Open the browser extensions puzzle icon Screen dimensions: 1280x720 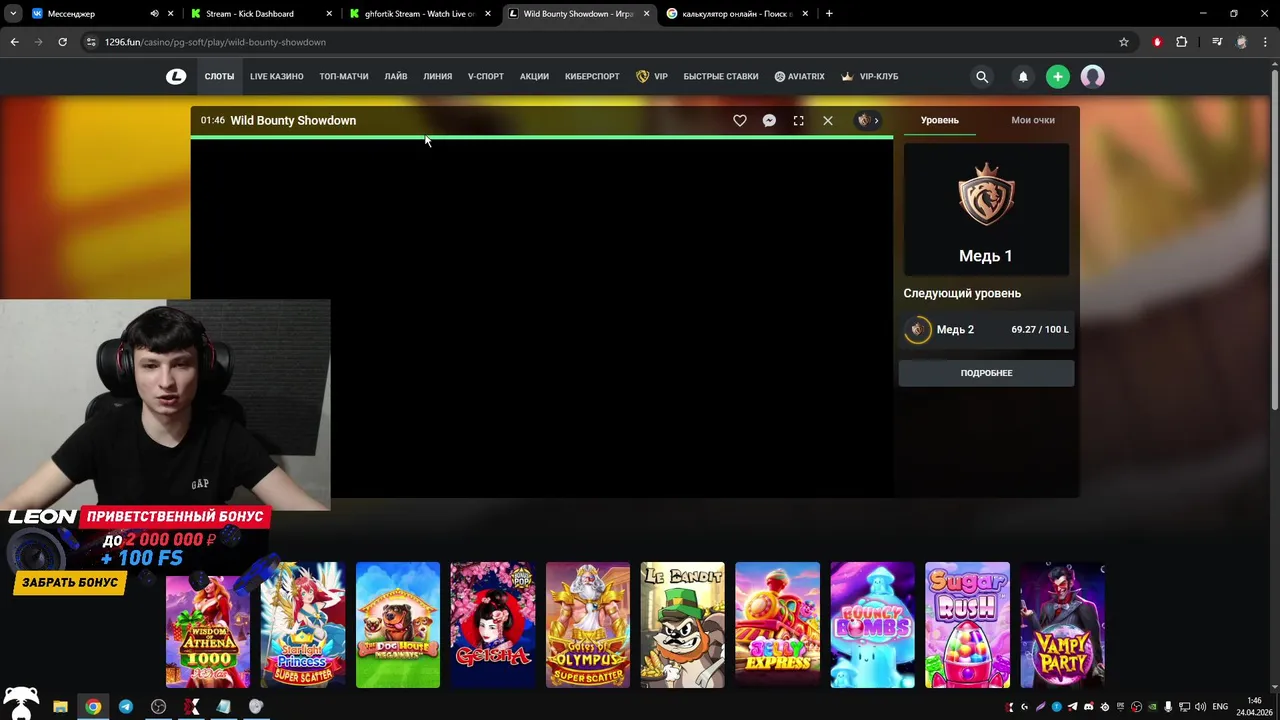pos(1181,42)
